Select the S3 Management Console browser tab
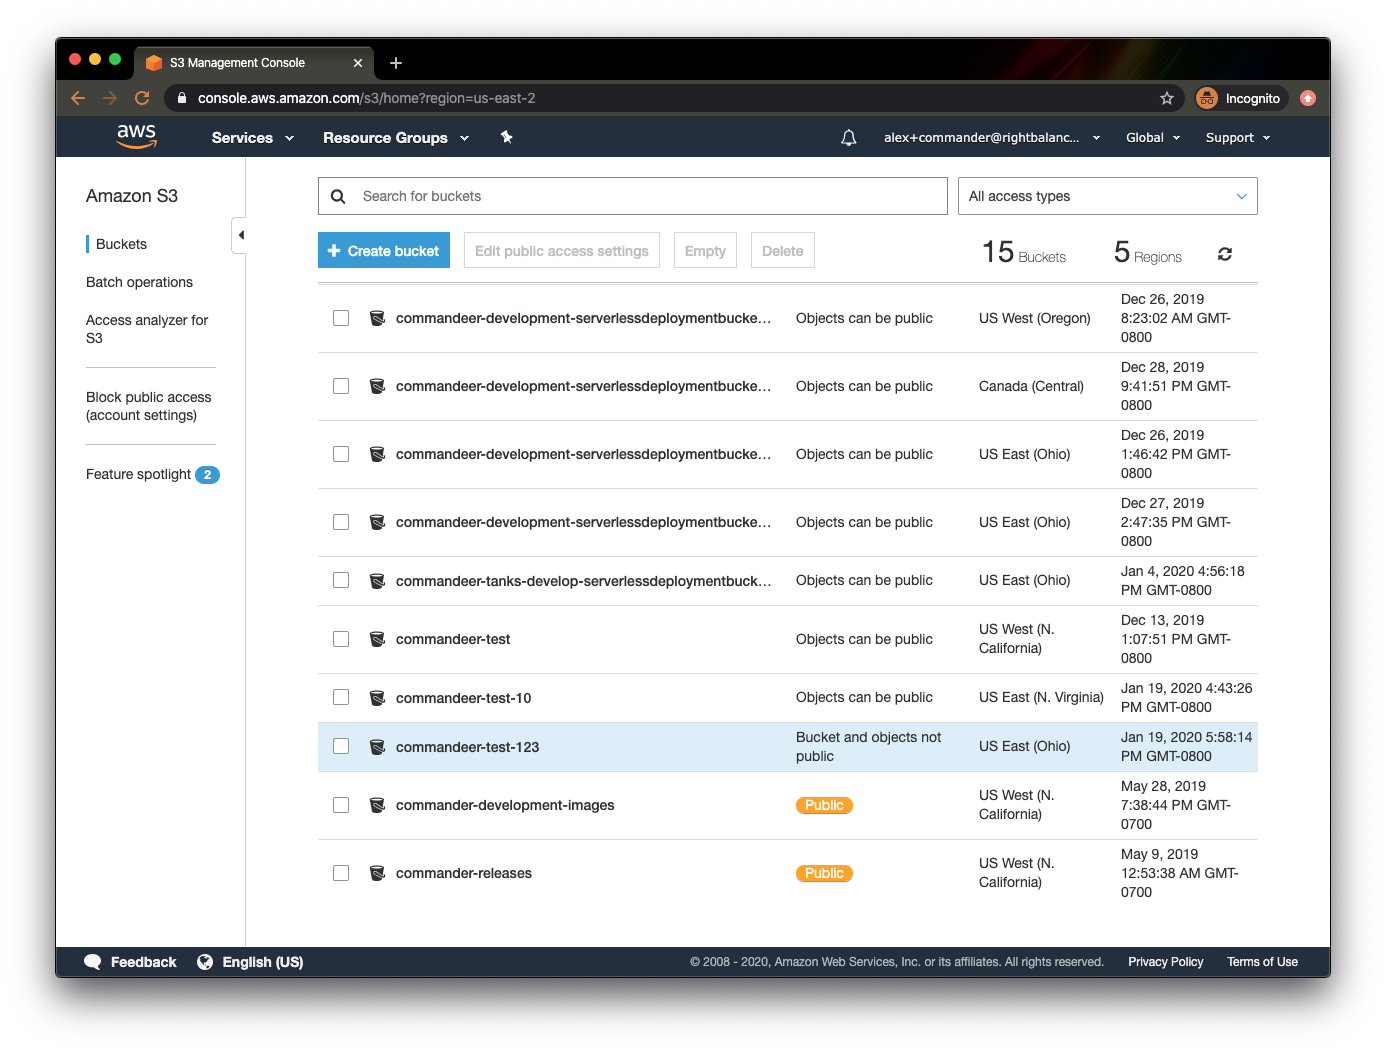This screenshot has height=1051, width=1386. click(x=253, y=63)
